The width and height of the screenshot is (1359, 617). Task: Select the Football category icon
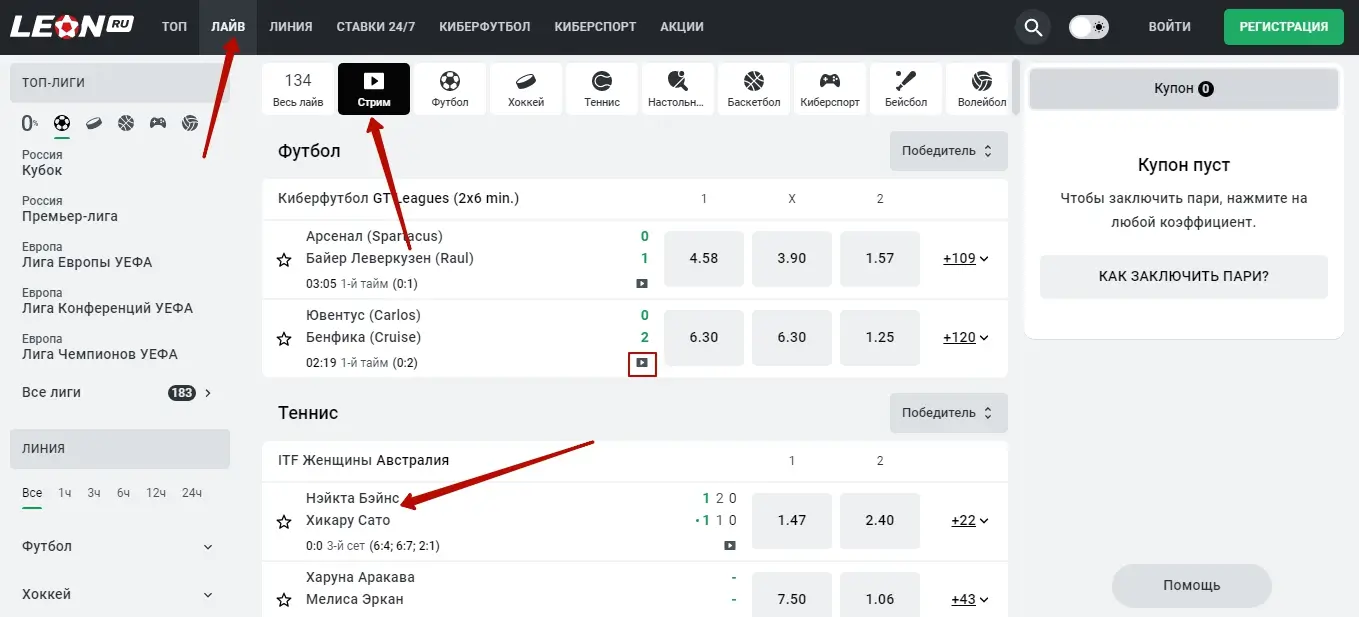[450, 88]
